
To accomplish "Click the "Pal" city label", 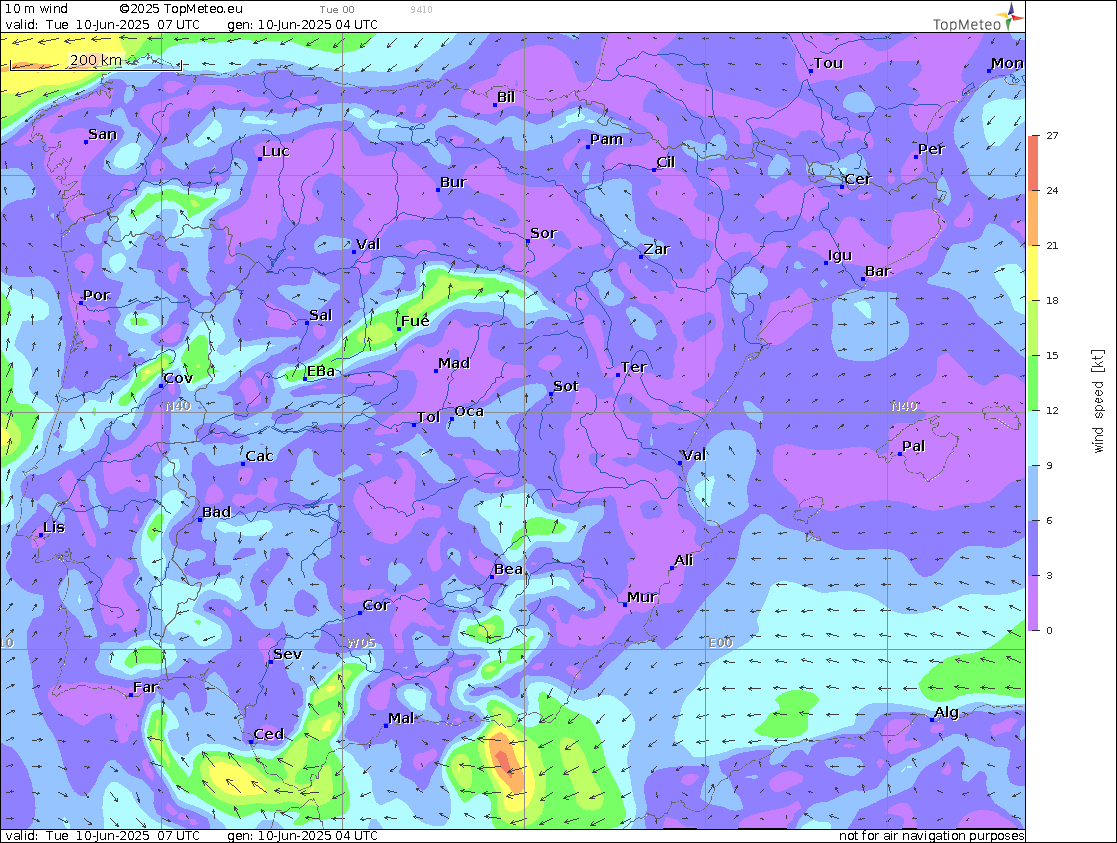I will click(x=913, y=446).
